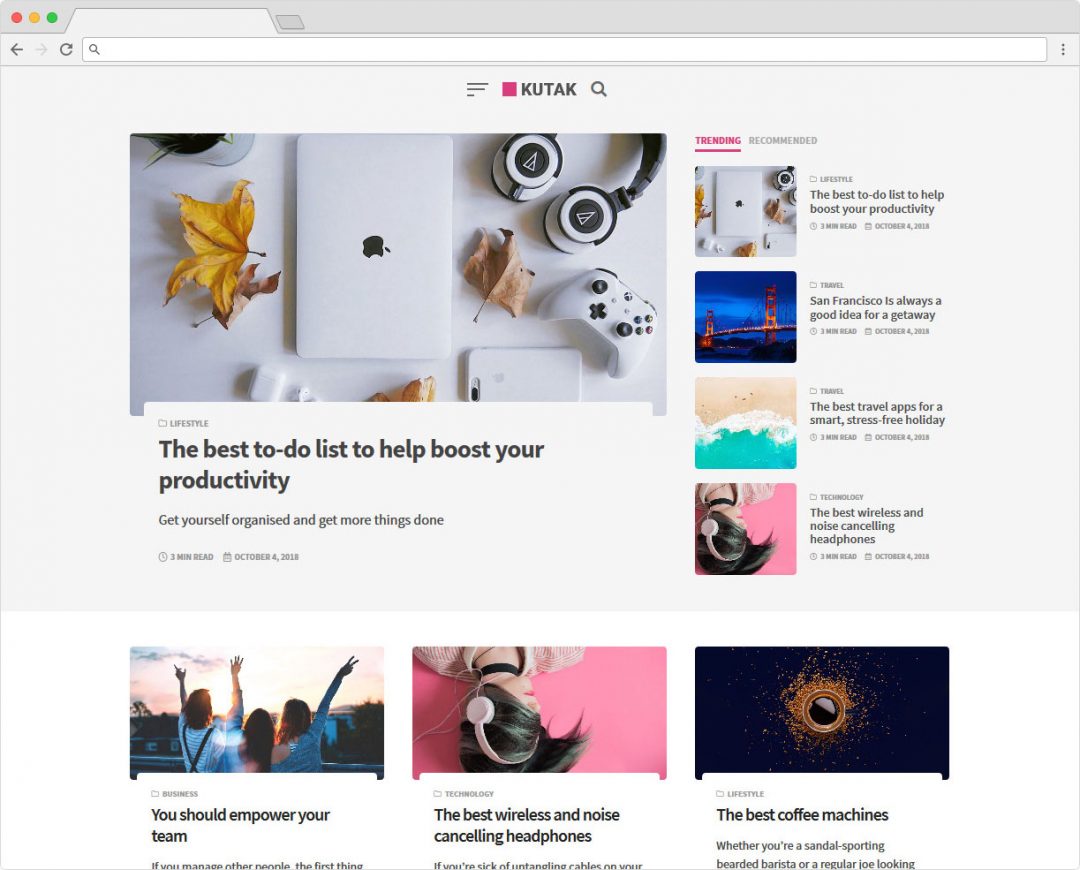Open "You should empower your team" article
The width and height of the screenshot is (1080, 870).
240,825
